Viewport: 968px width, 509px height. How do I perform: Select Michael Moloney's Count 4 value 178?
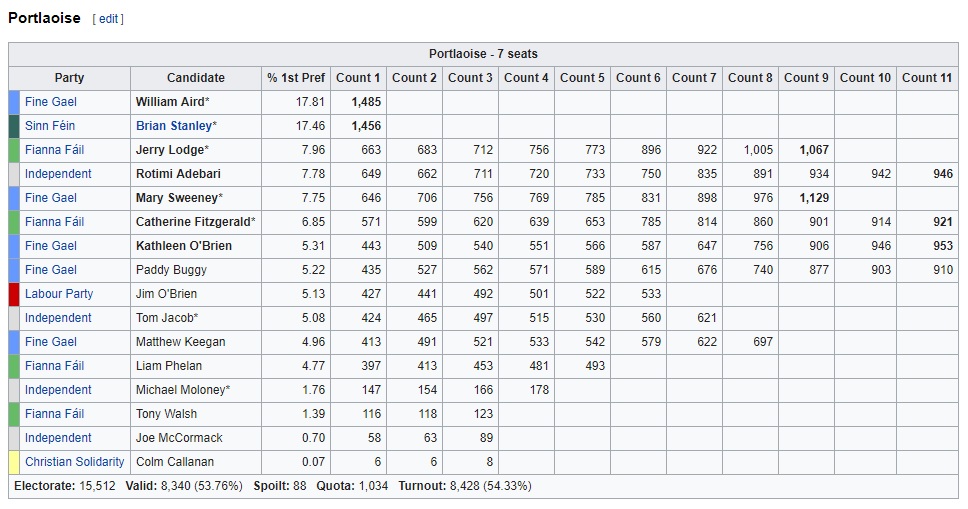click(539, 390)
